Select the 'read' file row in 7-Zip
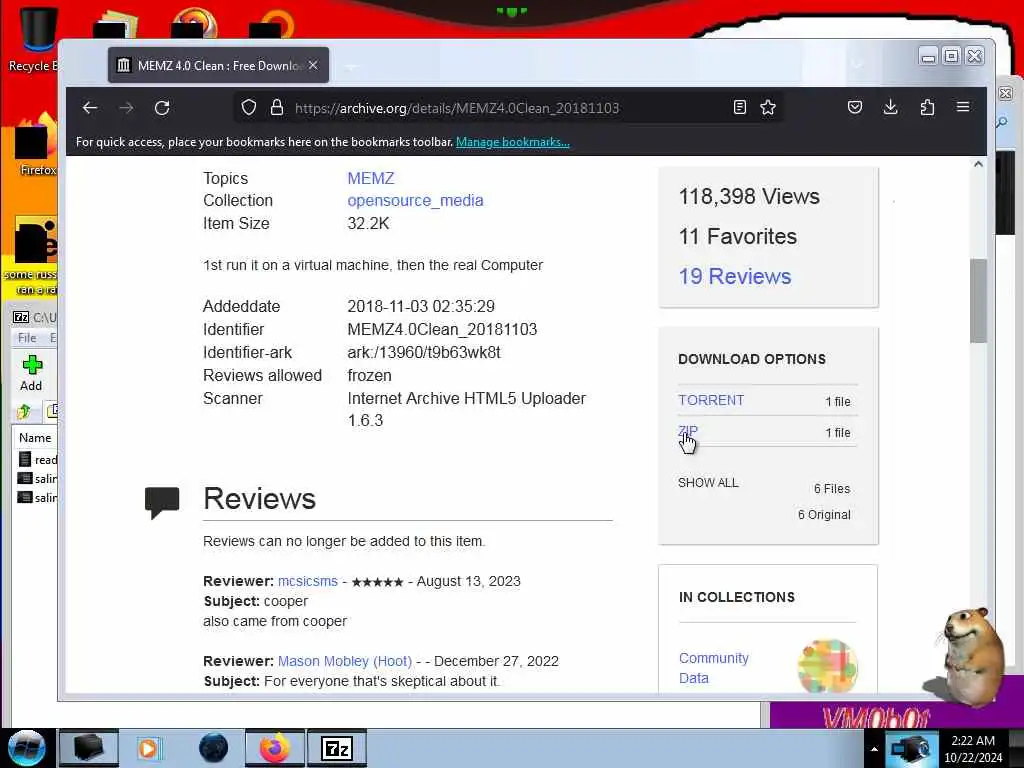Image resolution: width=1024 pixels, height=768 pixels. pyautogui.click(x=37, y=460)
